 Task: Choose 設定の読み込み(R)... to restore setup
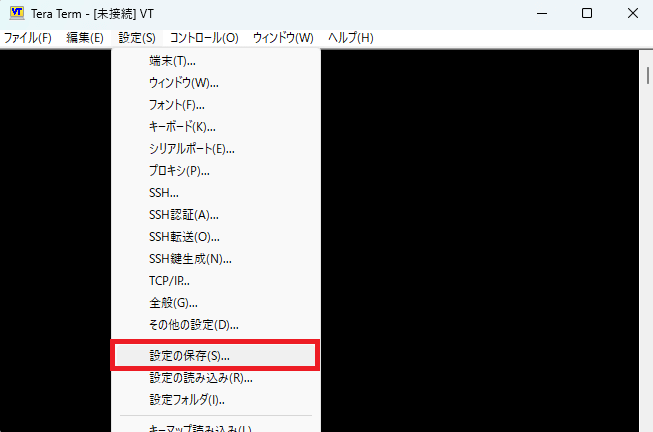pyautogui.click(x=200, y=378)
